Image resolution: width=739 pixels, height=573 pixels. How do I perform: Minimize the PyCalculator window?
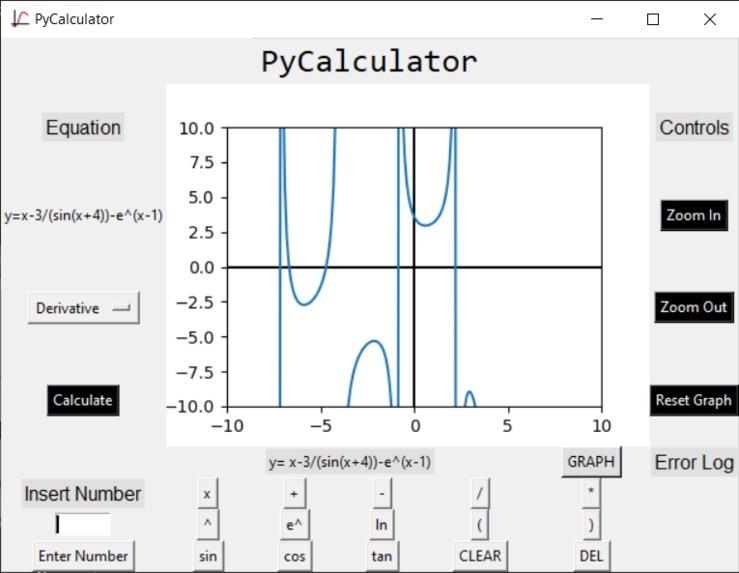pos(597,19)
